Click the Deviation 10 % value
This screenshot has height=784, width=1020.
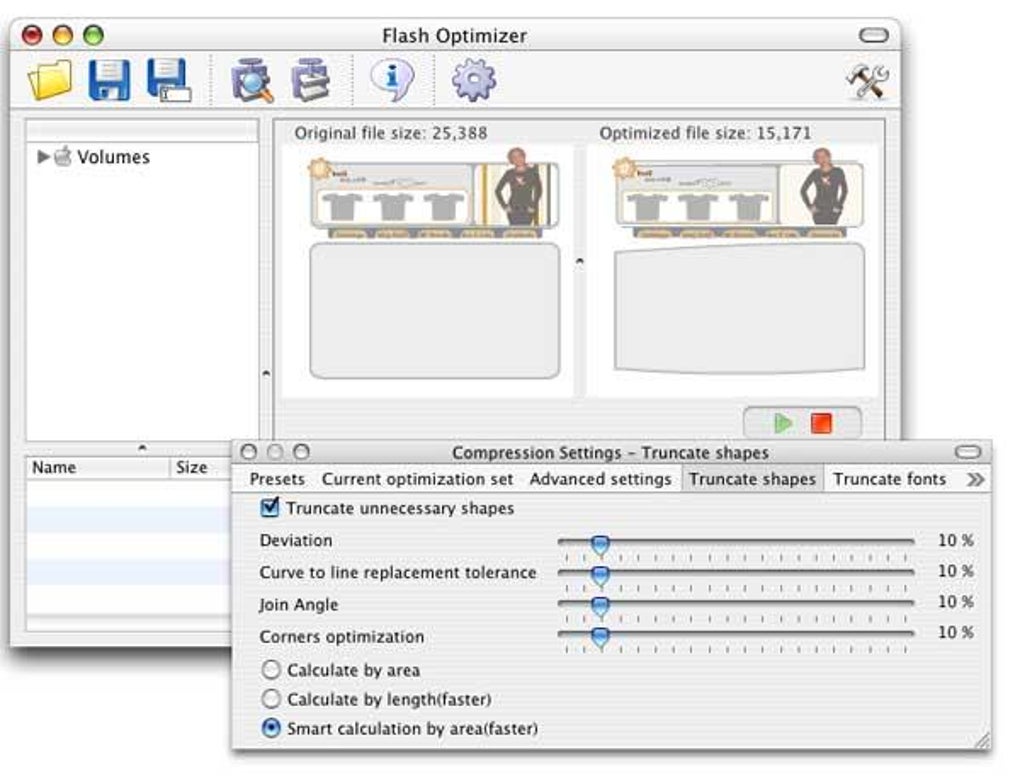[x=956, y=540]
